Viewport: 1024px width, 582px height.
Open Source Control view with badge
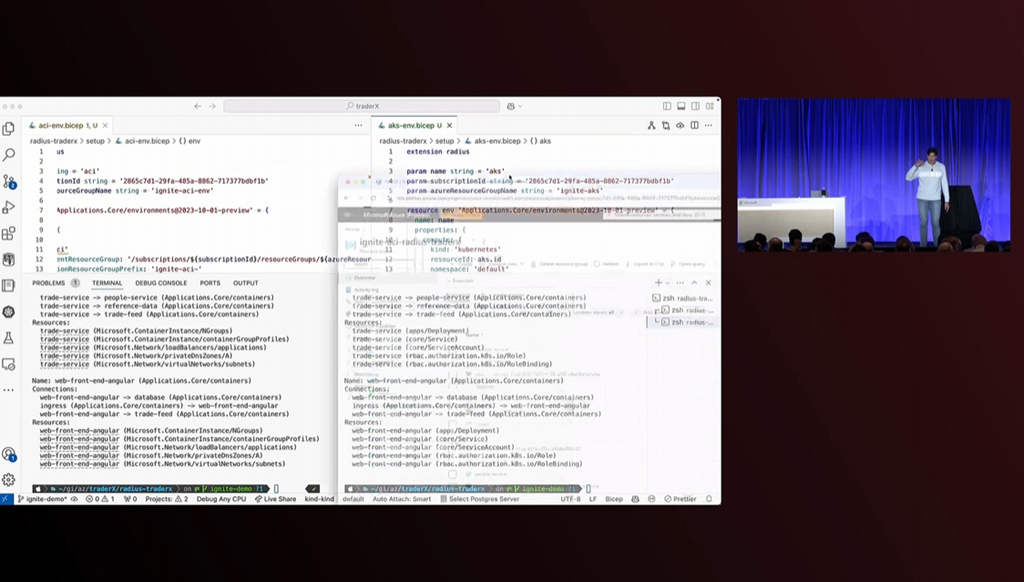coord(9,181)
